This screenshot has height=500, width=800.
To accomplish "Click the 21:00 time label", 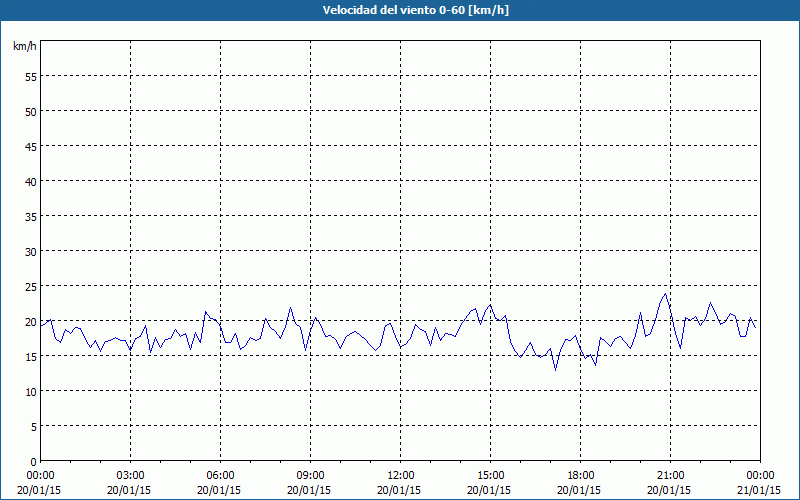I will [670, 476].
